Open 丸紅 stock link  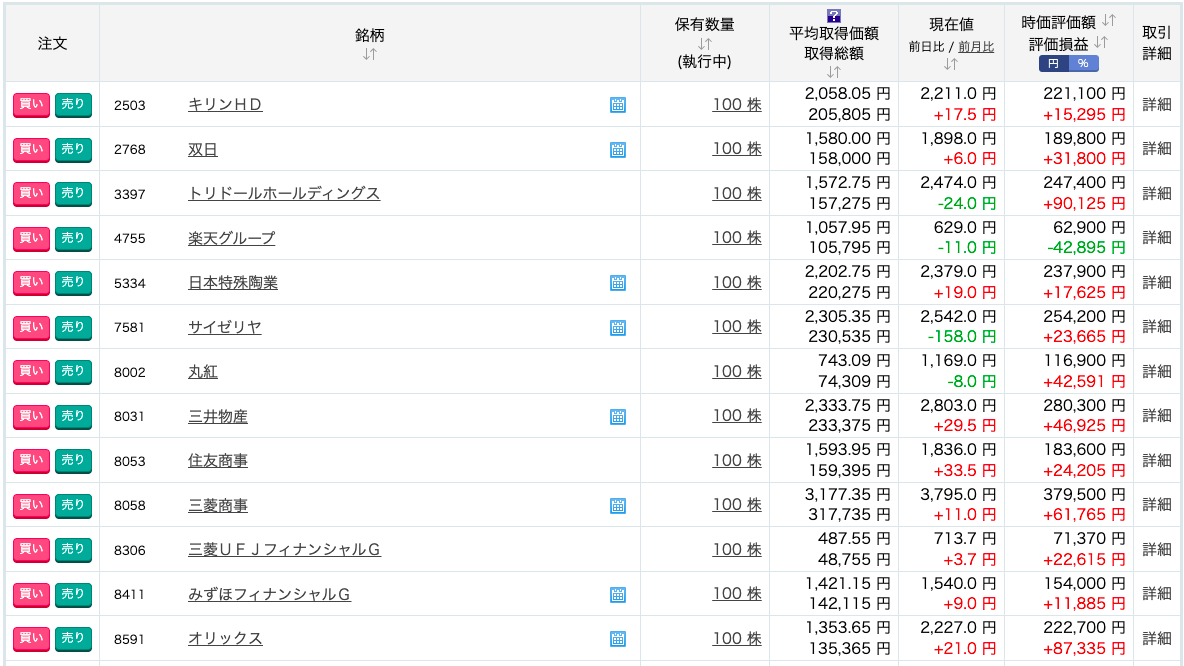tap(202, 372)
